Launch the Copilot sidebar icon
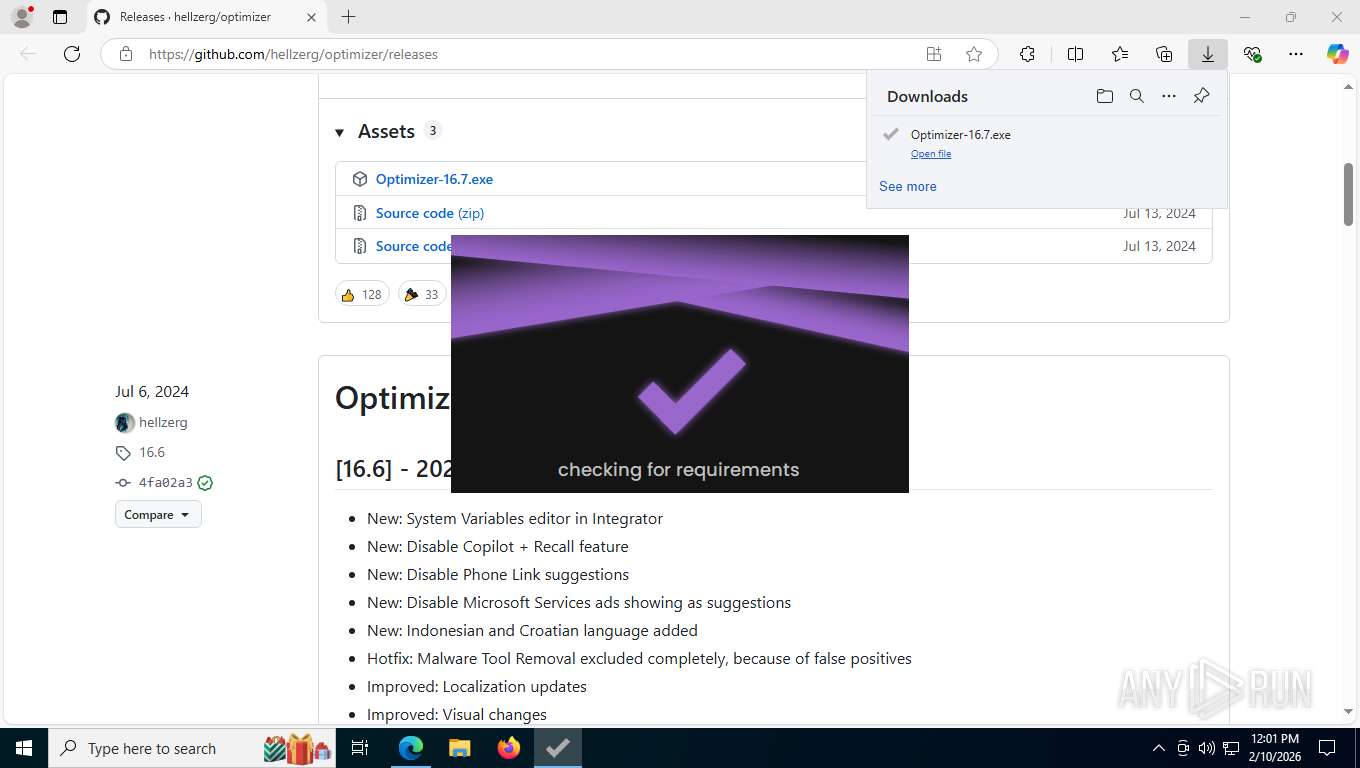The width and height of the screenshot is (1360, 768). [x=1338, y=54]
